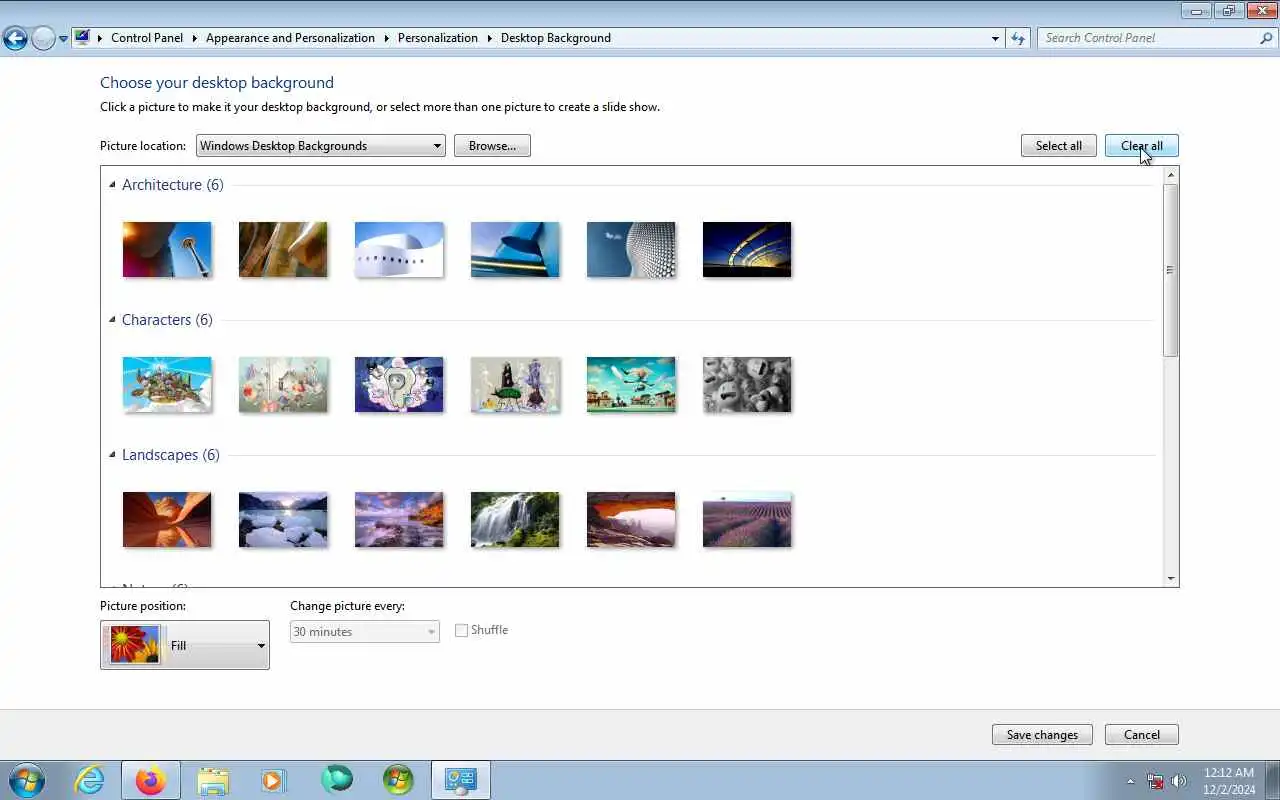Select the silver dotted building wallpaper
Image resolution: width=1280 pixels, height=800 pixels.
tap(631, 250)
